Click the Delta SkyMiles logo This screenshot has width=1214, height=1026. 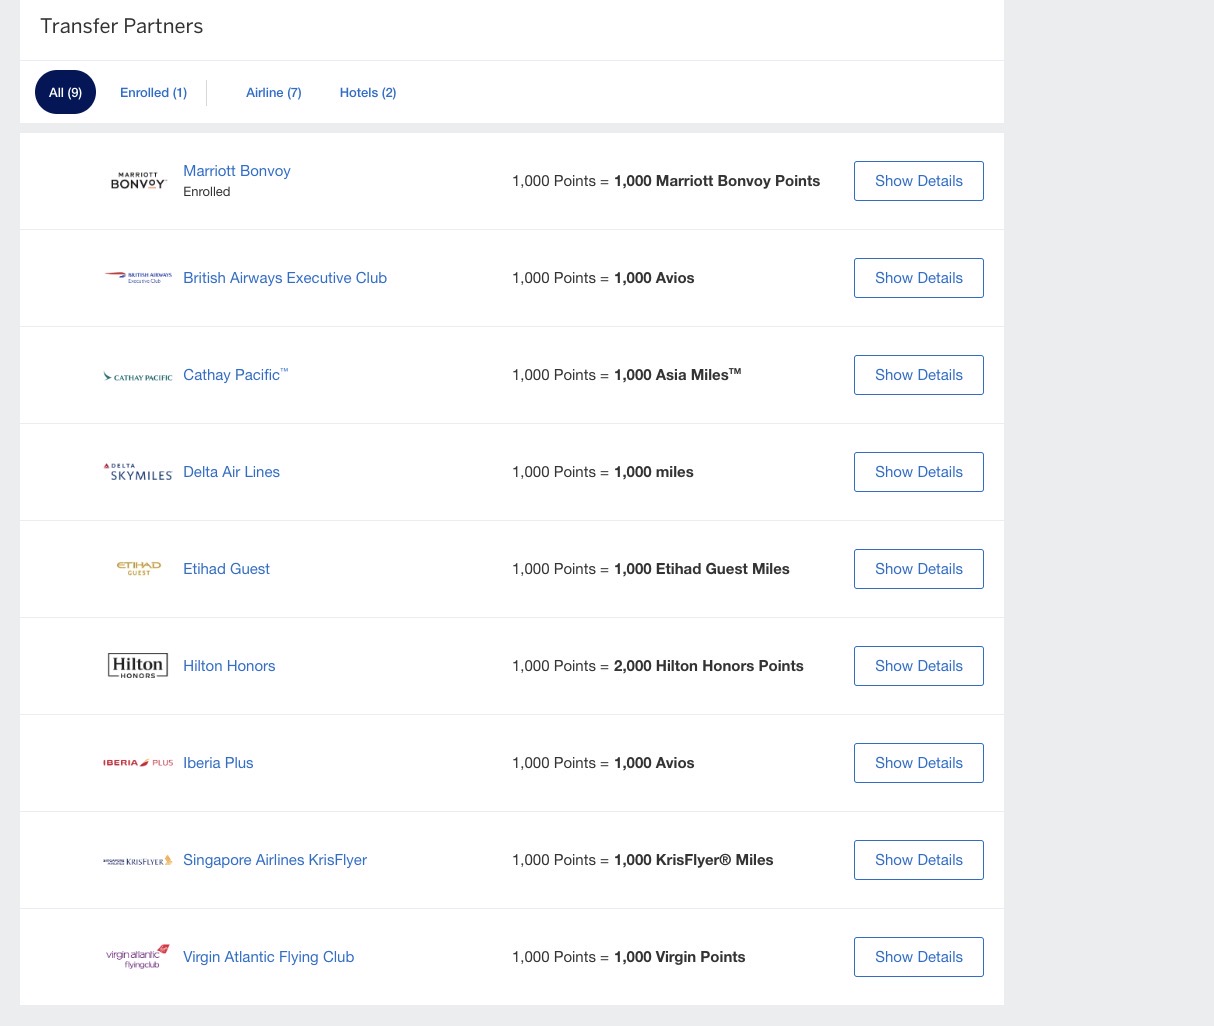click(x=138, y=472)
